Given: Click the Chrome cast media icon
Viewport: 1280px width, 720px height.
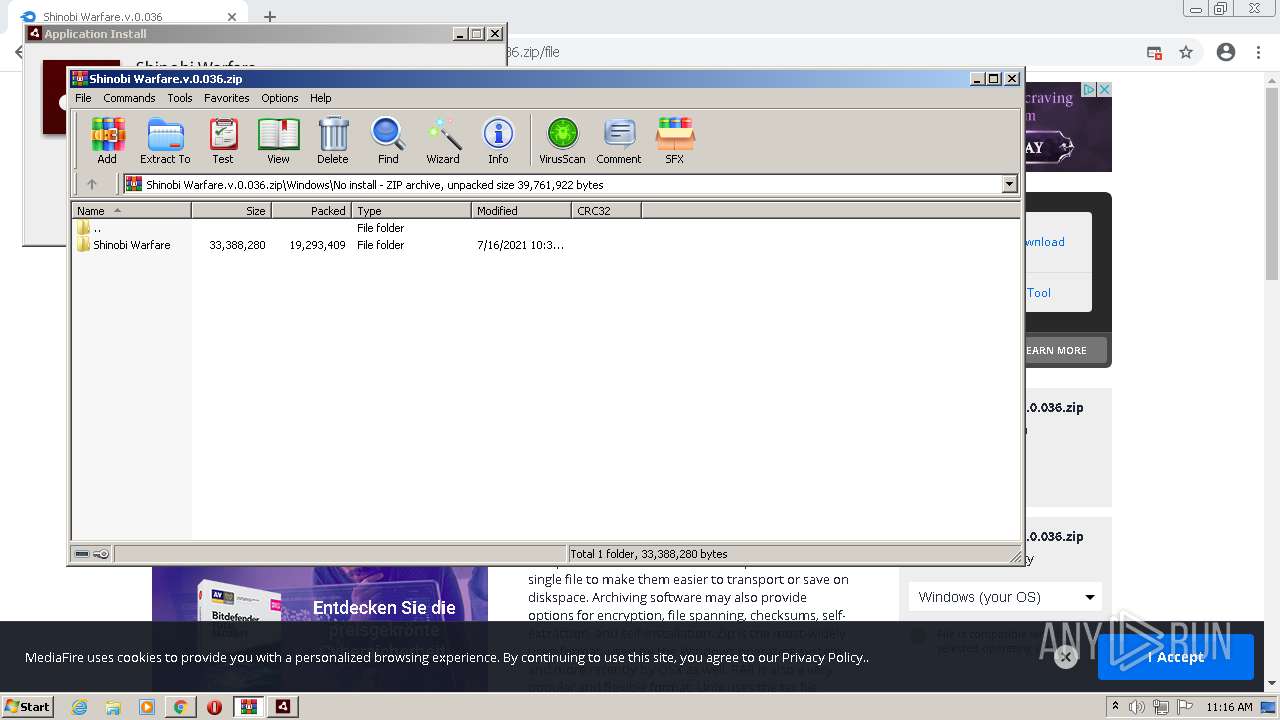Looking at the screenshot, I should click(1154, 52).
